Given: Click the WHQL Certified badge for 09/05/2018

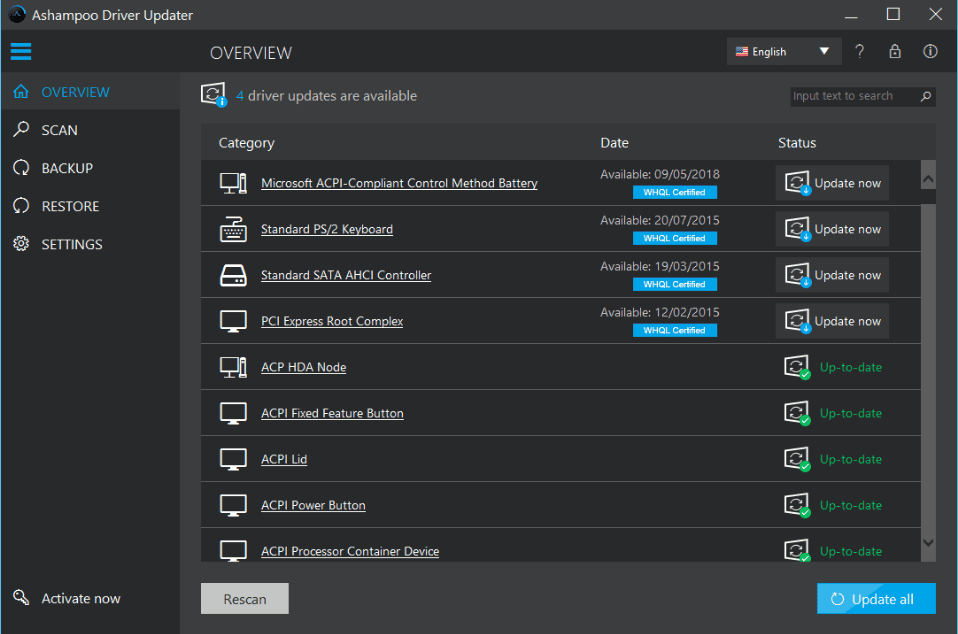Looking at the screenshot, I should [675, 192].
